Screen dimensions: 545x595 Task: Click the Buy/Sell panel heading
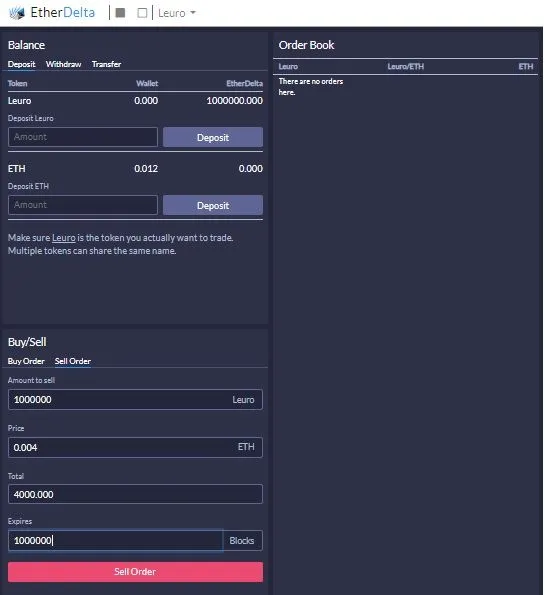[x=27, y=342]
